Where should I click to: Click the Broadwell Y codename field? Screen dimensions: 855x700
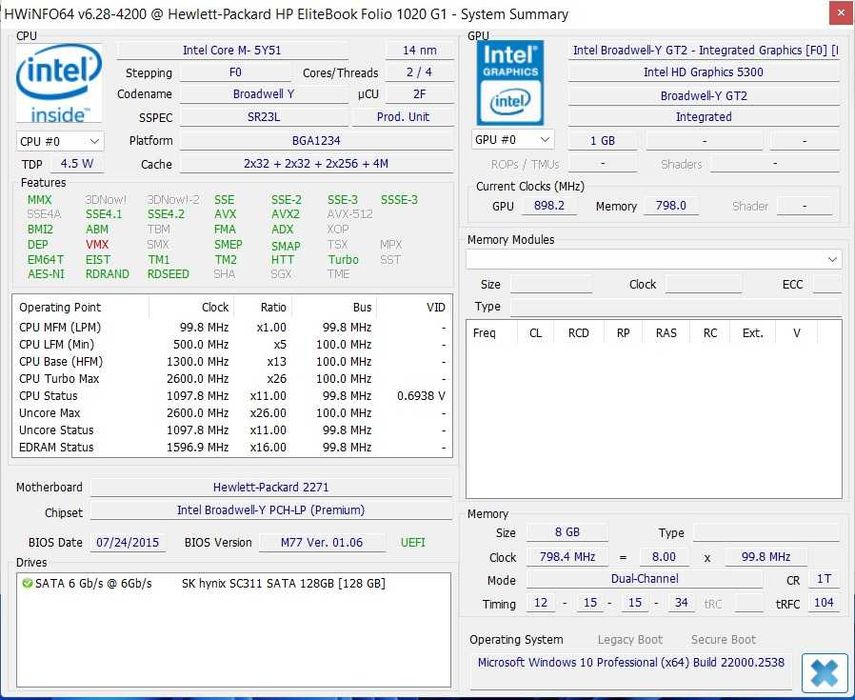pos(263,94)
